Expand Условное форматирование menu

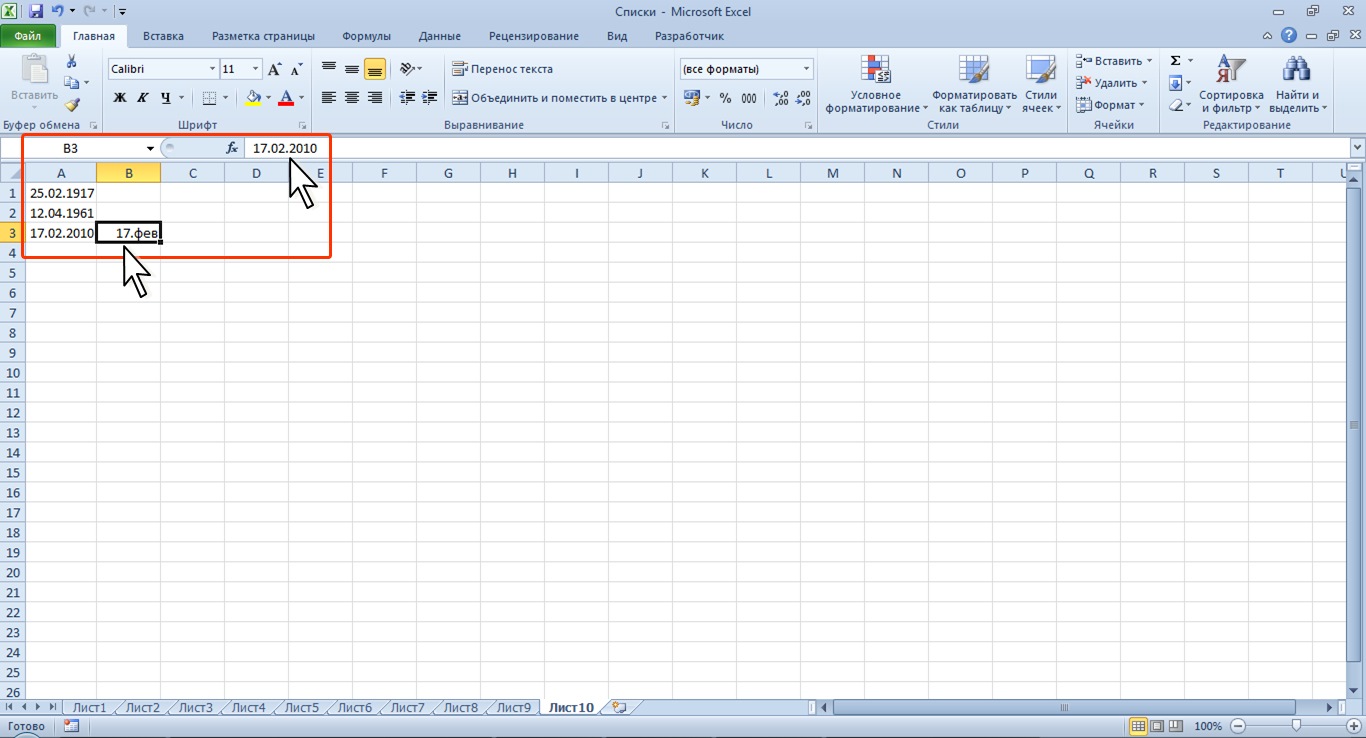[876, 83]
